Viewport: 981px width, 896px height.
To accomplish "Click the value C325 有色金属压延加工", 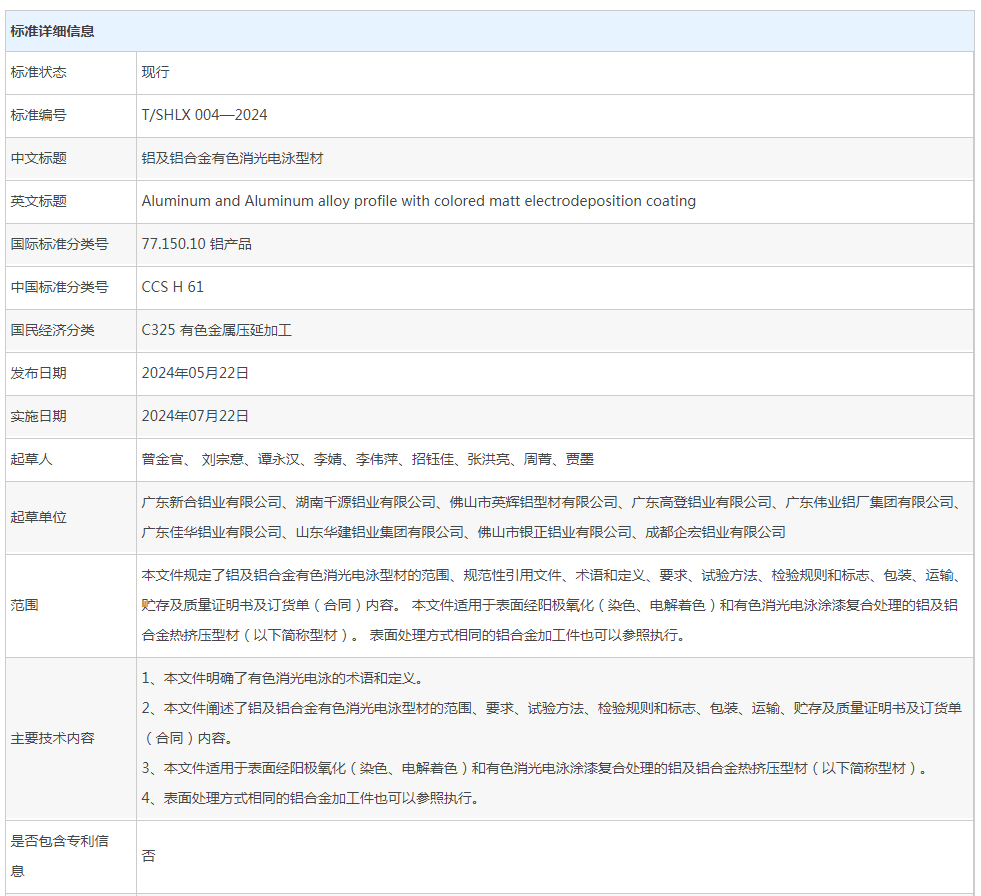I will [x=216, y=330].
